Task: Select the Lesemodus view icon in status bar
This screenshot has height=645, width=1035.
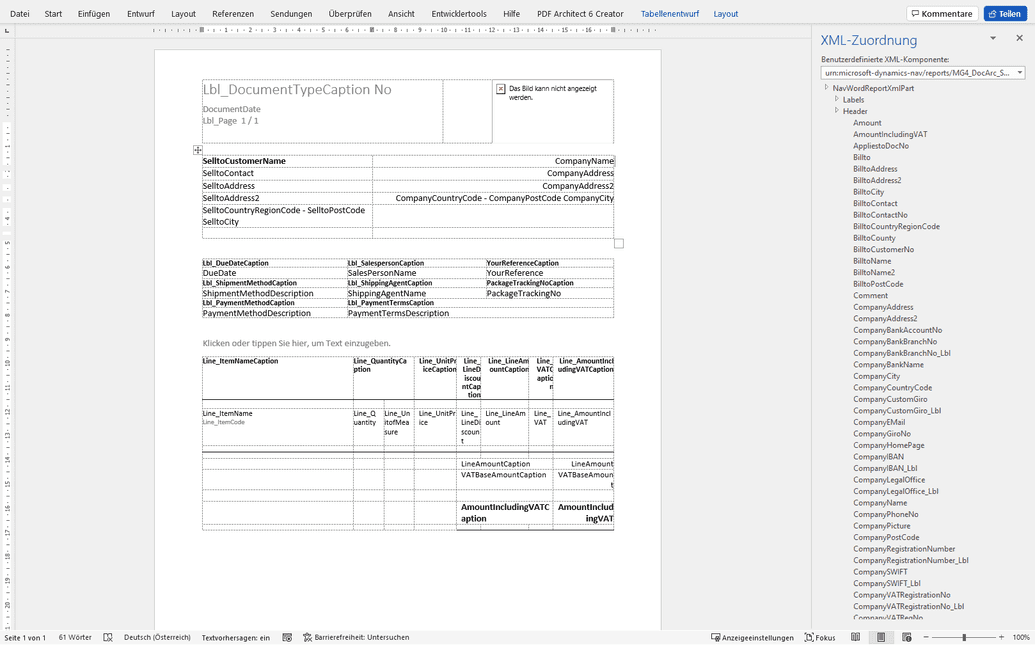Action: 856,637
